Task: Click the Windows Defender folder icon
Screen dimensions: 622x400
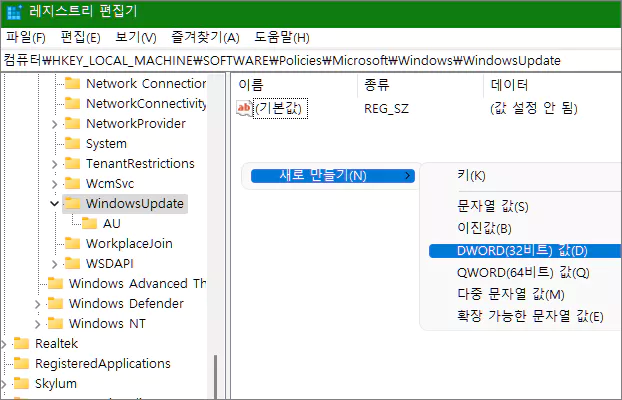Action: (56, 303)
